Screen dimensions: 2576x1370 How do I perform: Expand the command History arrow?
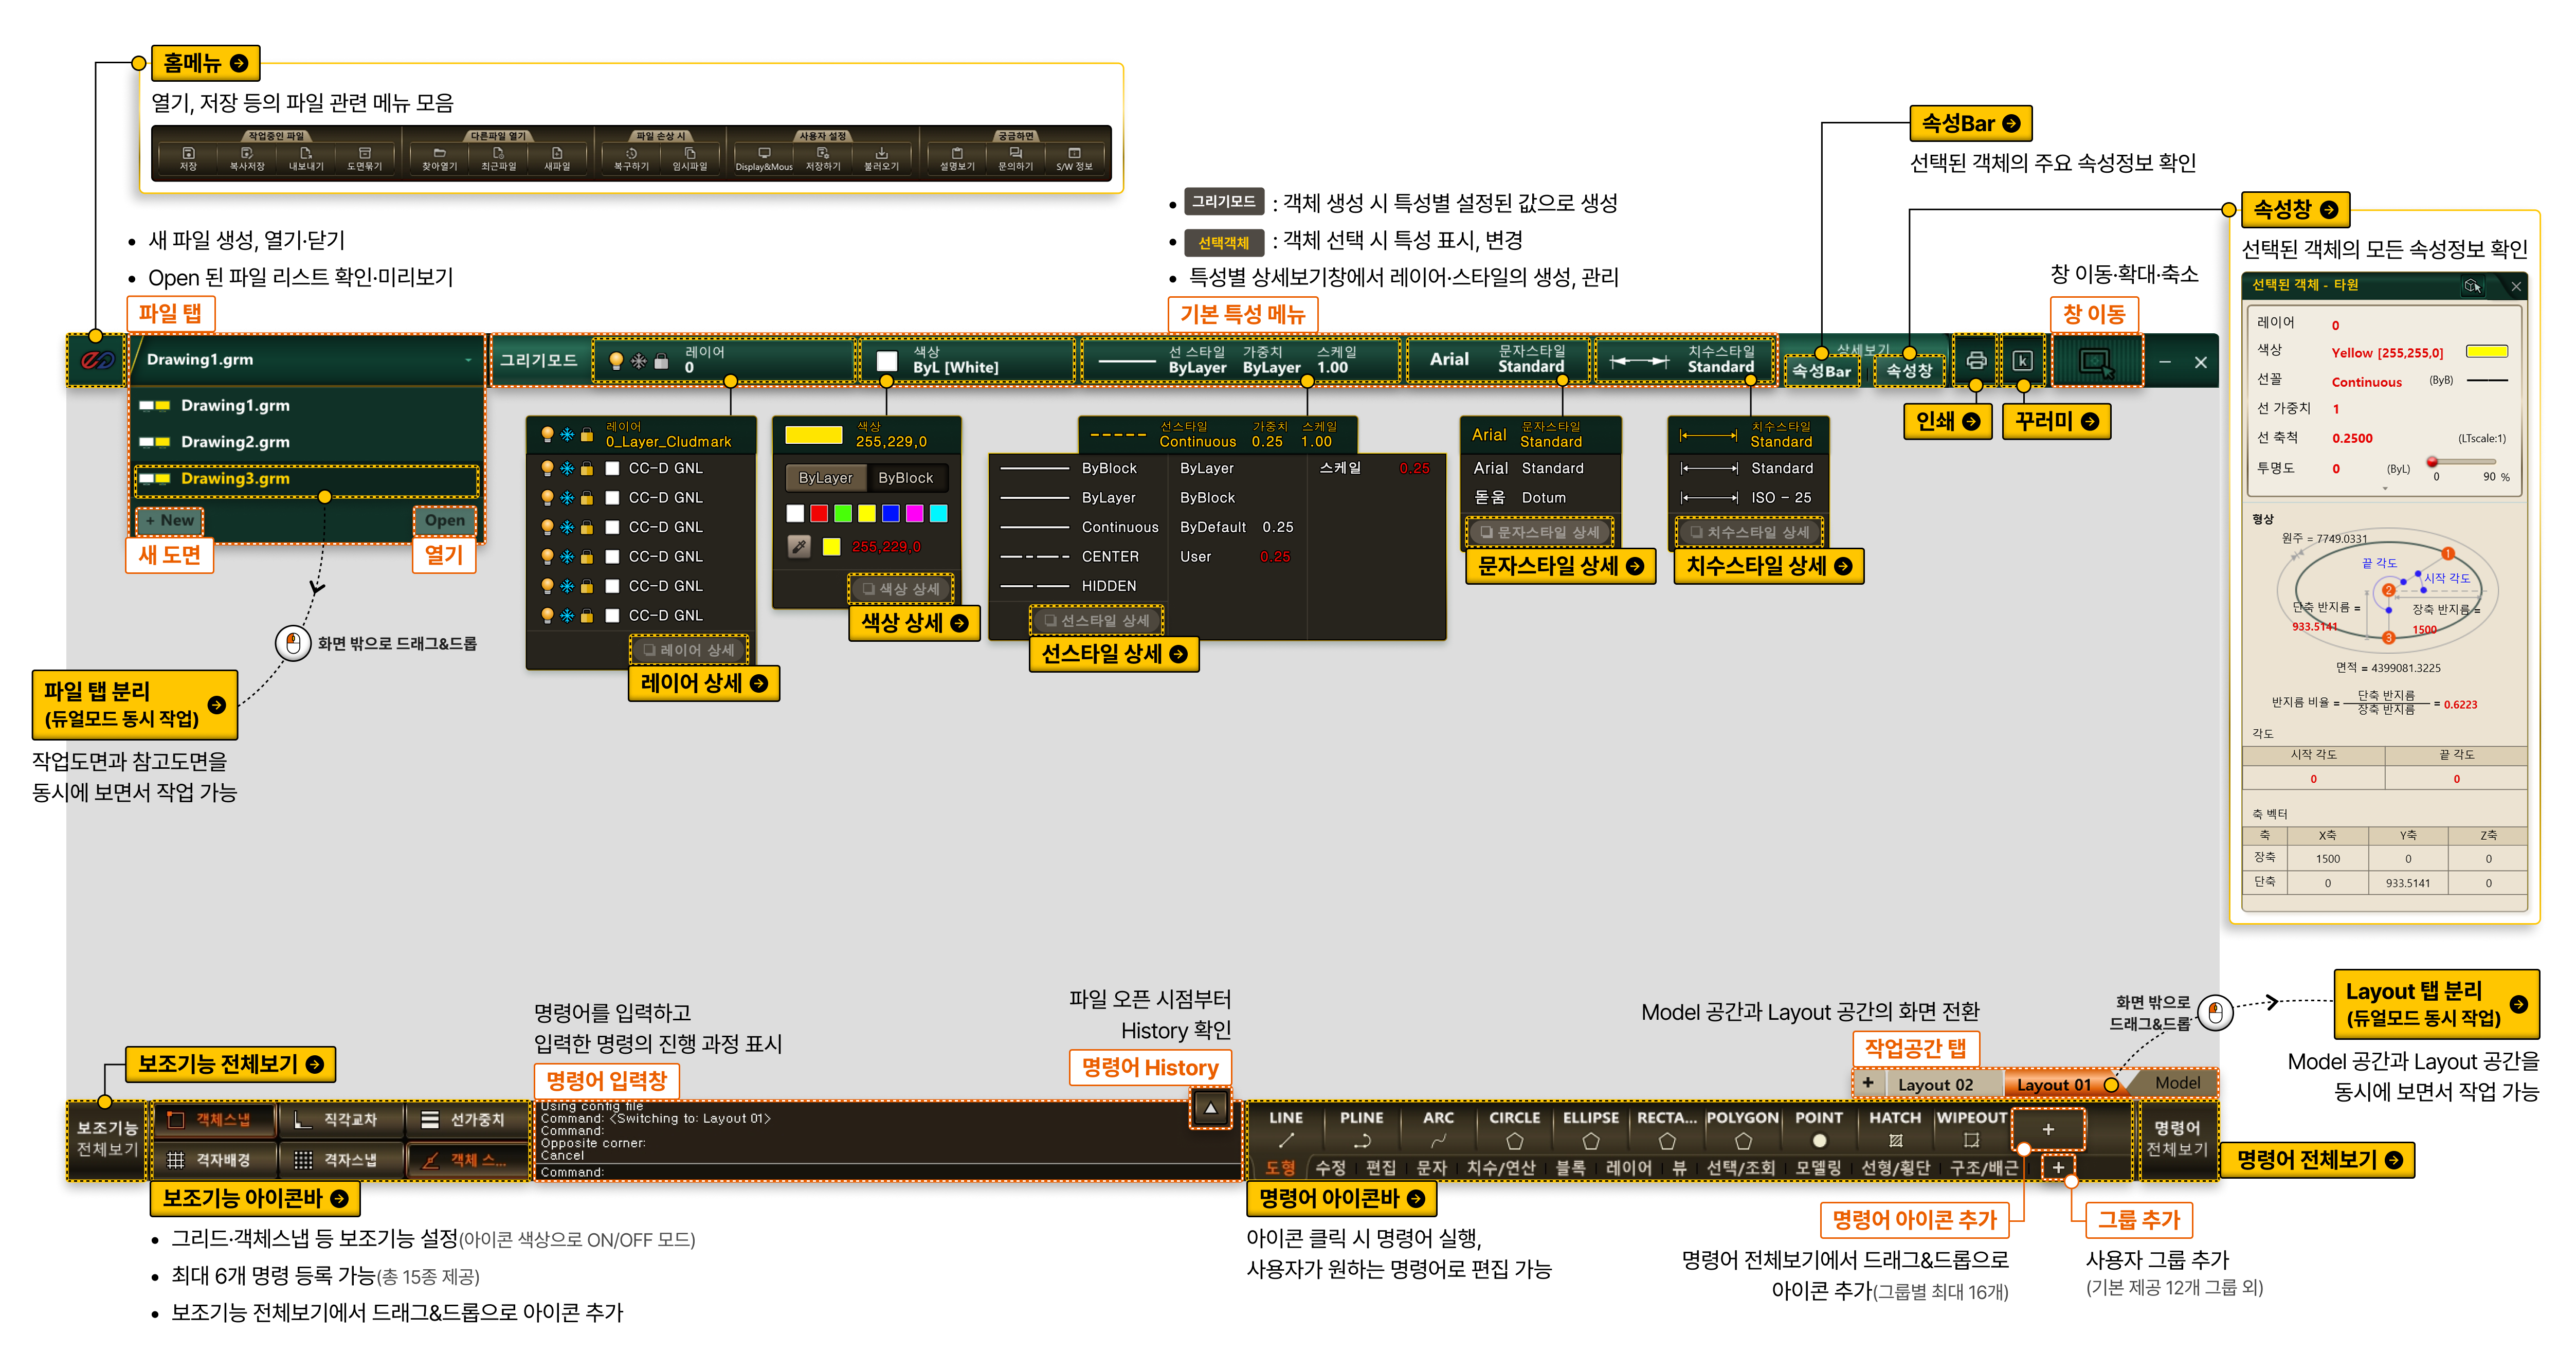coord(1210,1108)
